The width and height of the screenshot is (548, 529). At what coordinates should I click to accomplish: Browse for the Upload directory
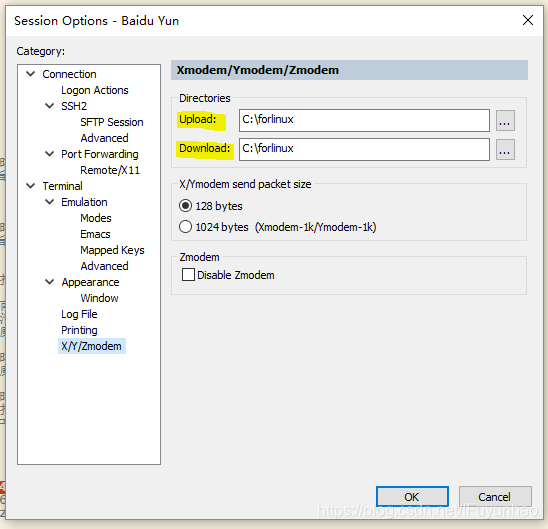(x=505, y=121)
